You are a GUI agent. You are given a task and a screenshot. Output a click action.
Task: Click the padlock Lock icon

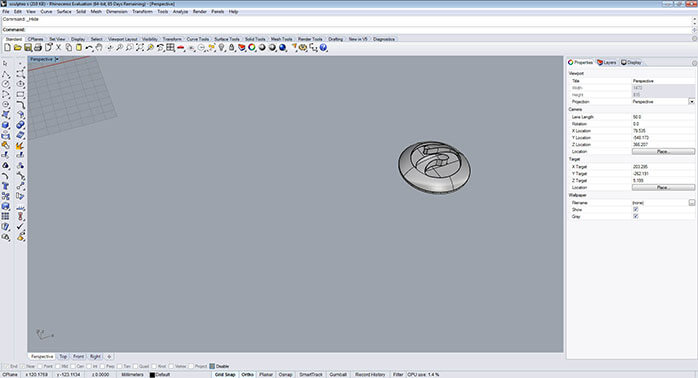click(231, 48)
